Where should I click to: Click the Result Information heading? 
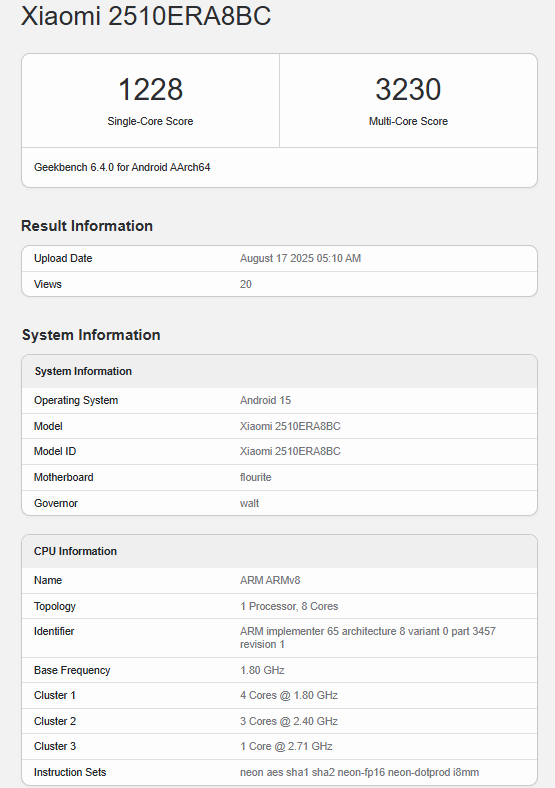tap(87, 226)
